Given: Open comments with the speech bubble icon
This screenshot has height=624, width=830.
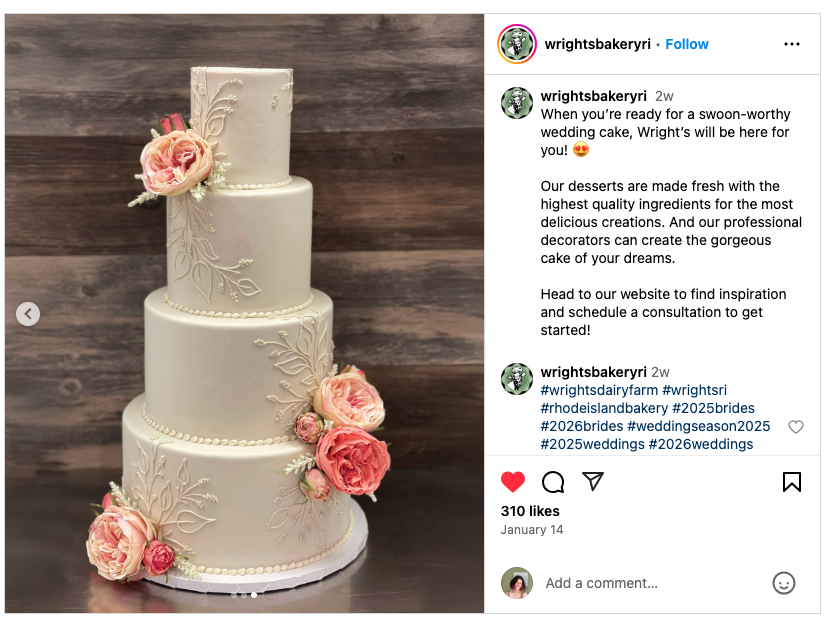Looking at the screenshot, I should point(553,482).
